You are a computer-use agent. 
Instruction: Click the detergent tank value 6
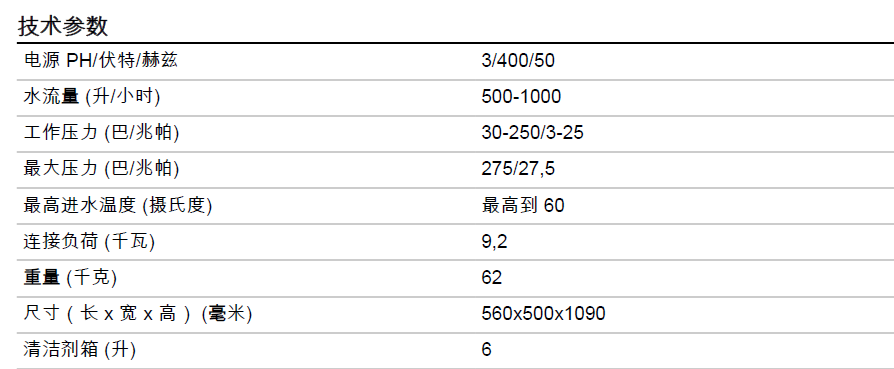click(486, 350)
